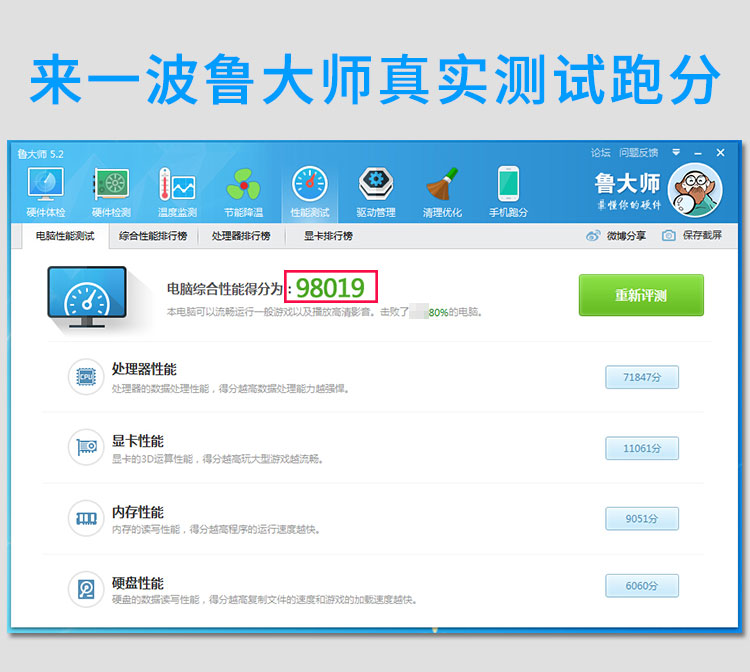
Task: Open the title bar dropdown menu arrow
Action: coord(676,153)
